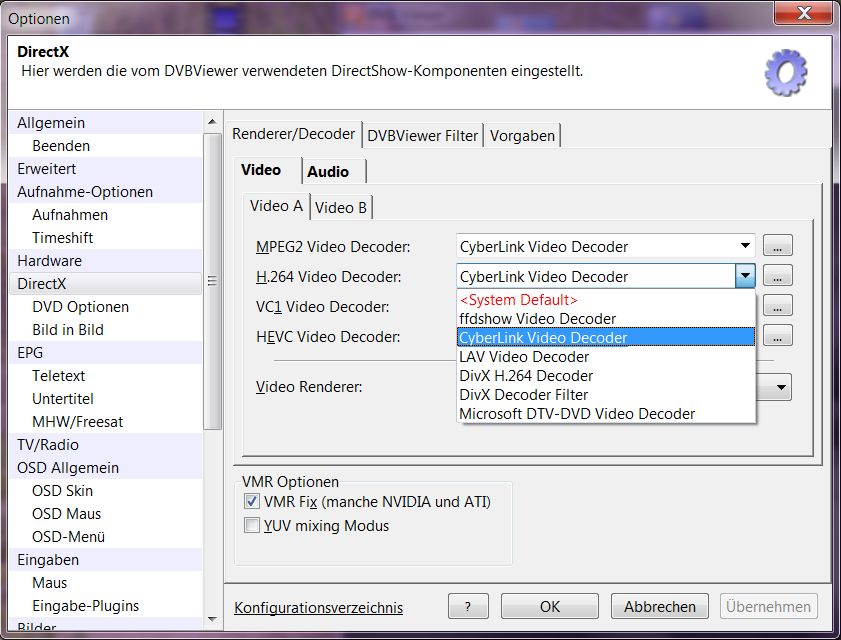
Task: Toggle the YUV mixing Modus checkbox
Action: click(252, 525)
